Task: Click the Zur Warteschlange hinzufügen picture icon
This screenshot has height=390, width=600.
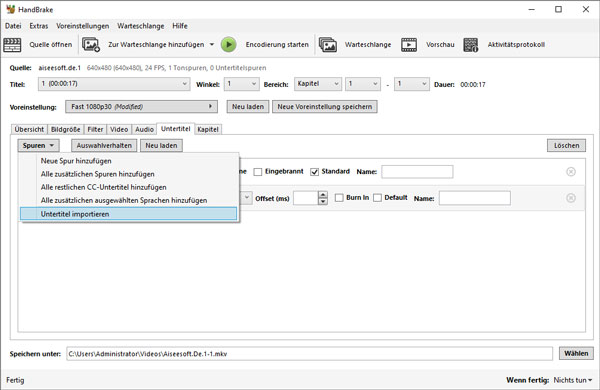Action: [x=91, y=45]
